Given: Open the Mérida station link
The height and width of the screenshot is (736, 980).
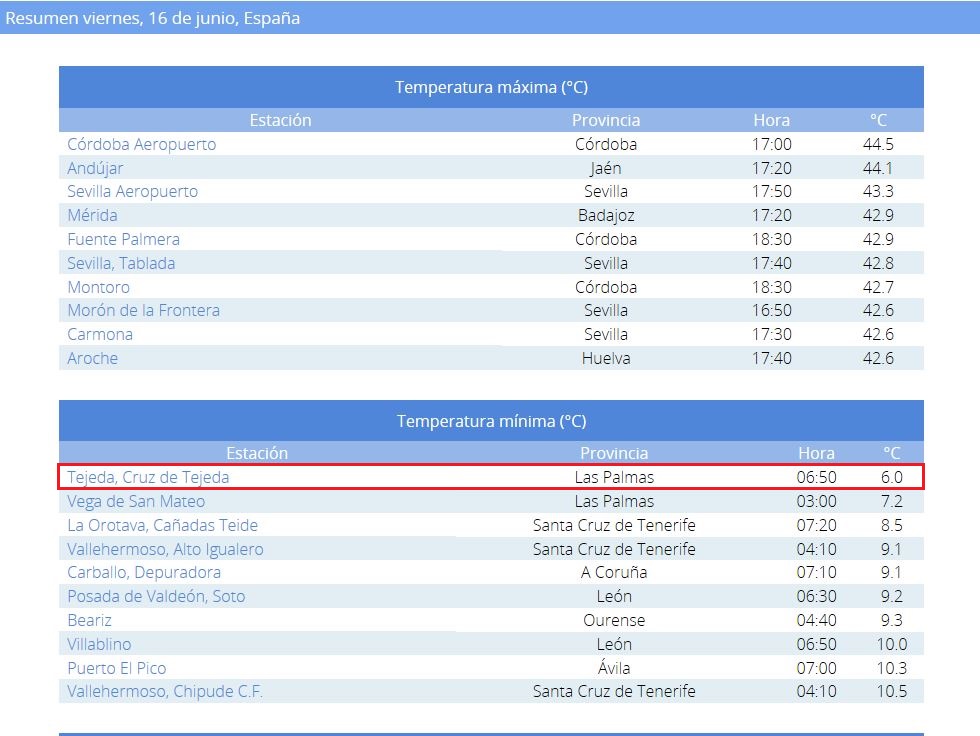Looking at the screenshot, I should tap(92, 216).
